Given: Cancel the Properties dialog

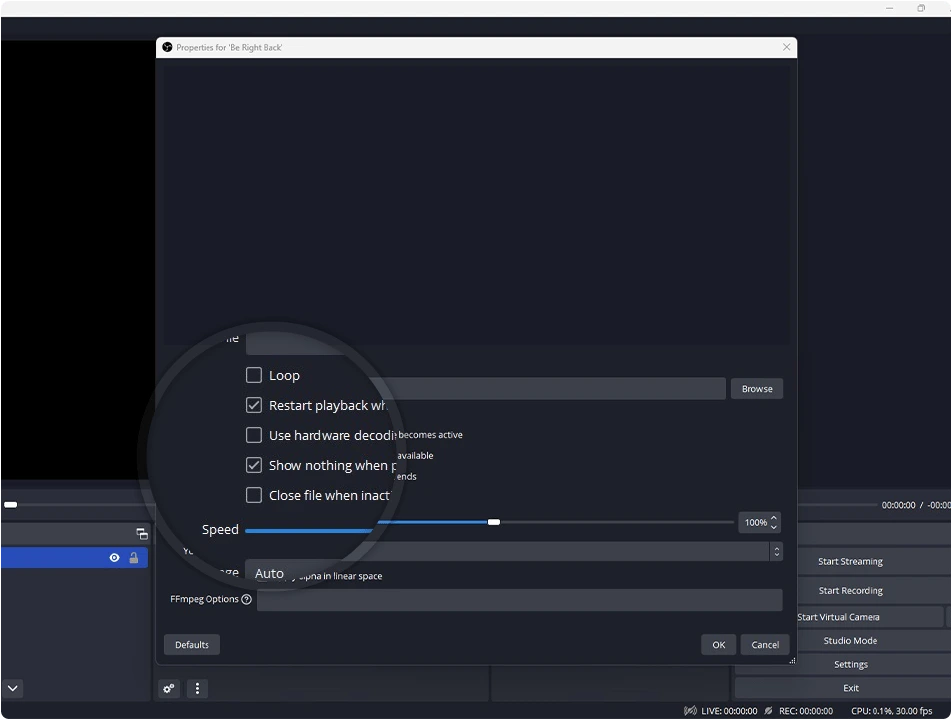Looking at the screenshot, I should point(764,645).
